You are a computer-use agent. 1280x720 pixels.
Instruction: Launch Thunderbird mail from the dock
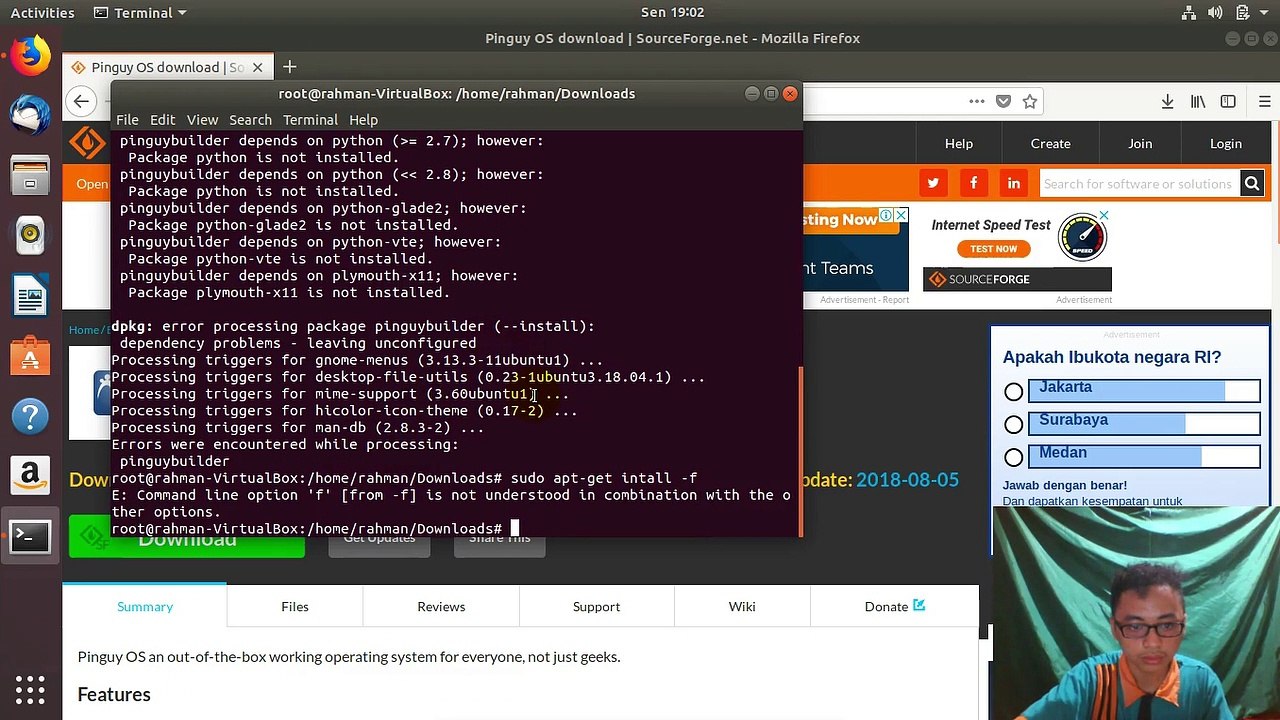(30, 116)
